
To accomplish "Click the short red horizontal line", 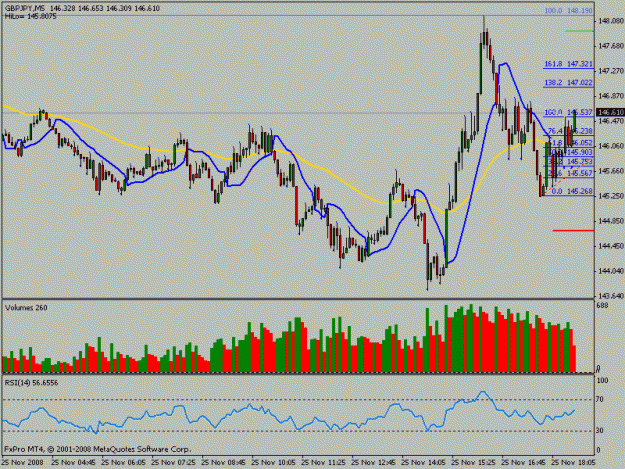I will [573, 230].
